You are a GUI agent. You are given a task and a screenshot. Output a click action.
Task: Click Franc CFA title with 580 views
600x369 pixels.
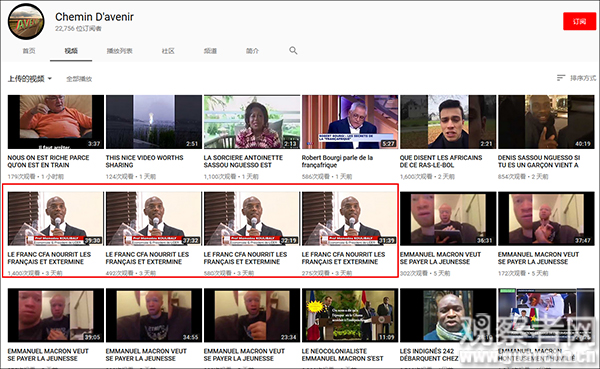(245, 258)
